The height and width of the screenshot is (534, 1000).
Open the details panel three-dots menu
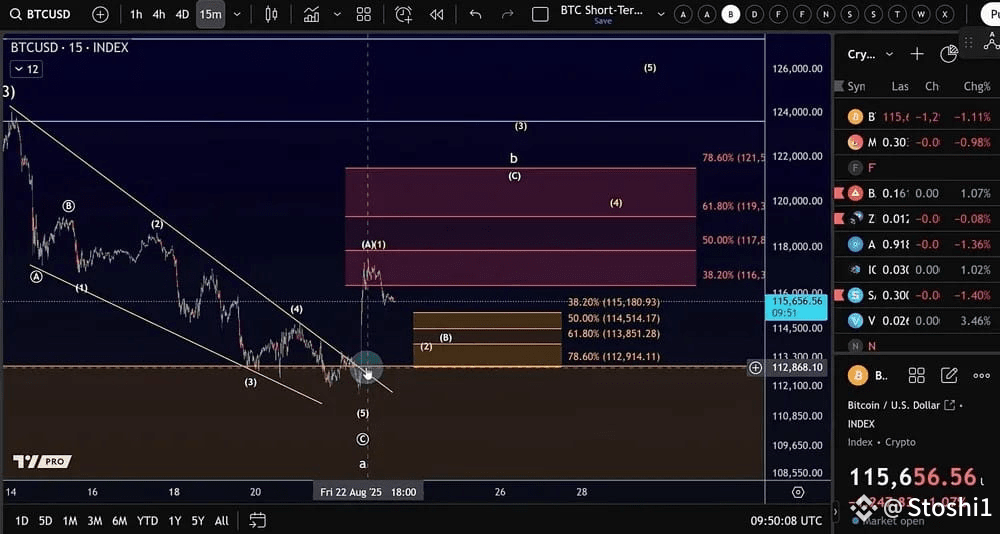click(x=982, y=376)
